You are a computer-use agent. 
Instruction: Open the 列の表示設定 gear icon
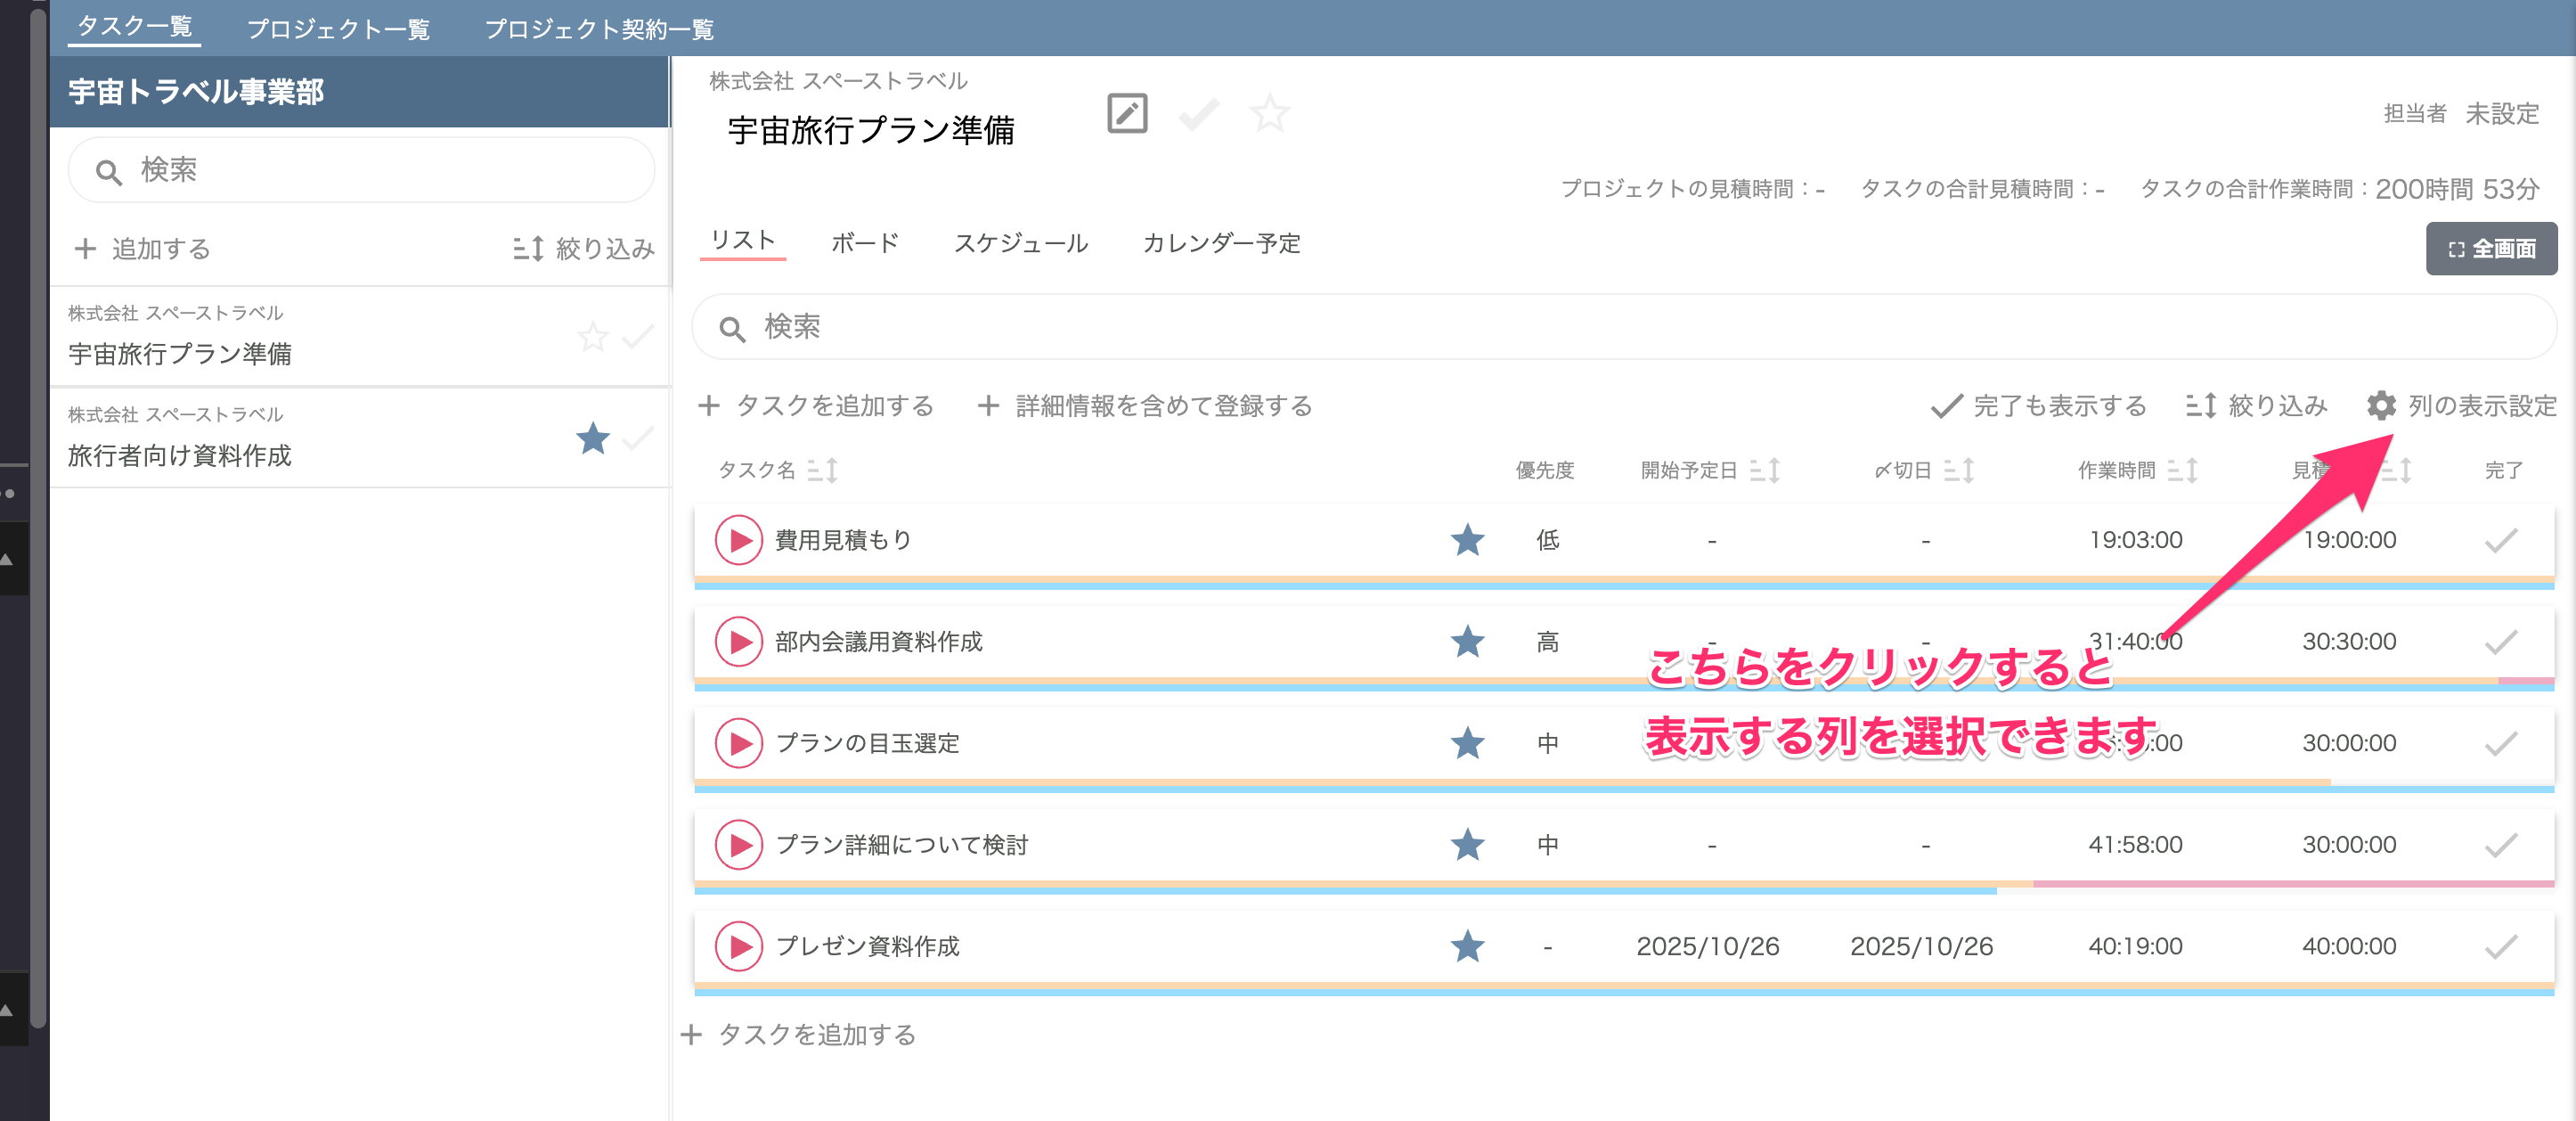click(2381, 405)
